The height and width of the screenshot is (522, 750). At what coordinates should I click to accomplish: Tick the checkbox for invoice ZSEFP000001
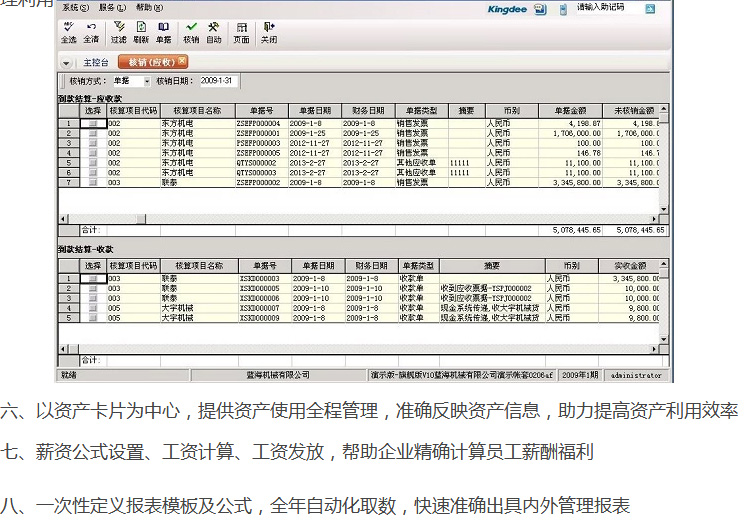(x=93, y=133)
